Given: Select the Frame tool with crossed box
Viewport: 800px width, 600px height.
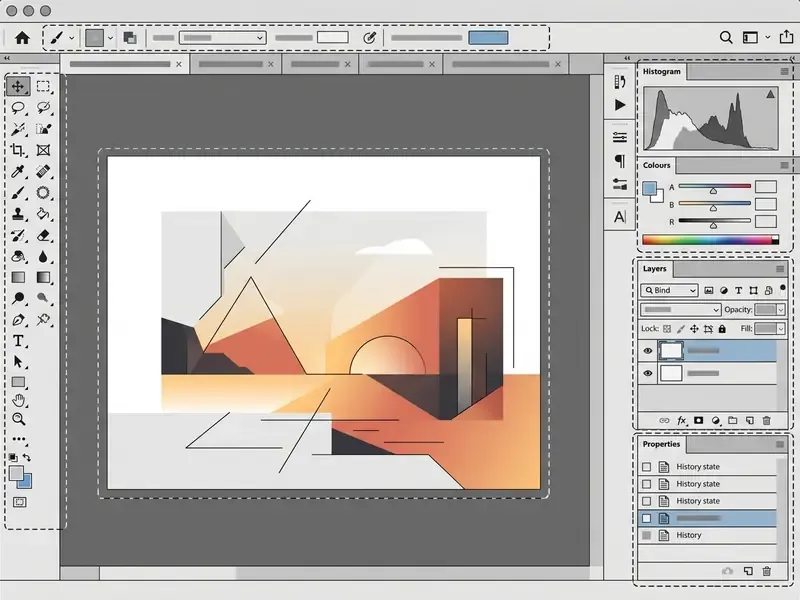Looking at the screenshot, I should pos(43,150).
